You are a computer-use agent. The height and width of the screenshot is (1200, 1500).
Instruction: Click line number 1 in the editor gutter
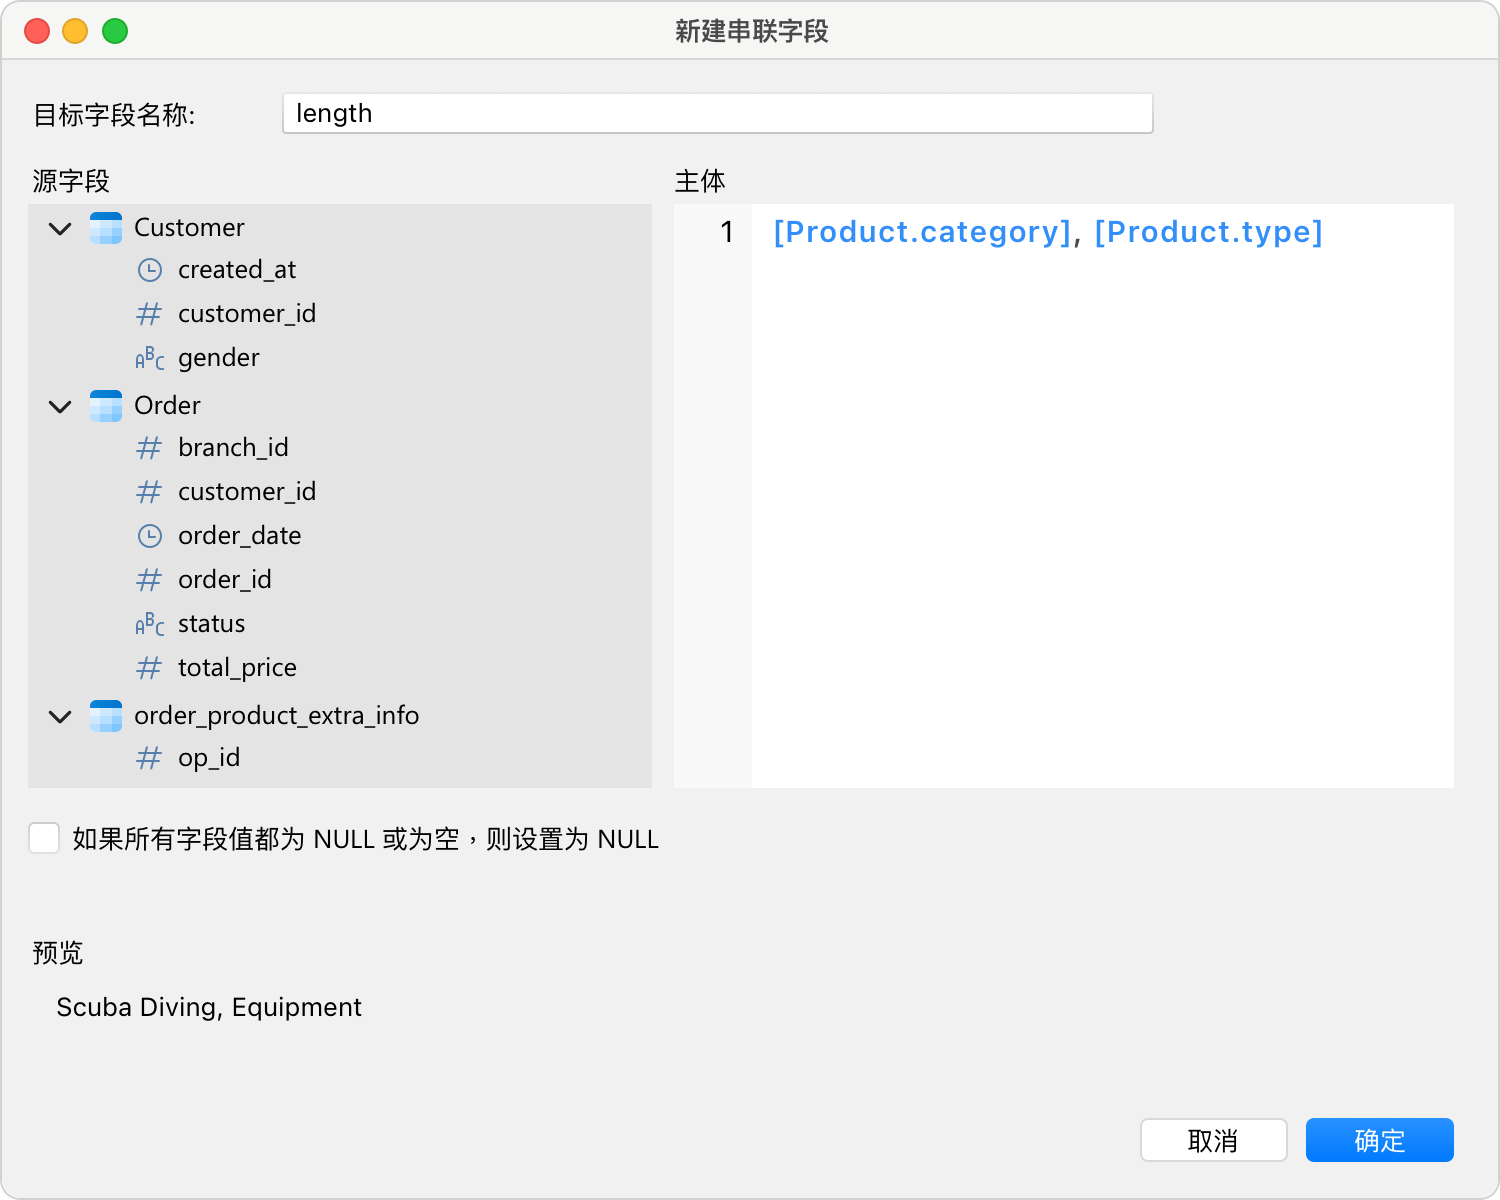pos(727,232)
